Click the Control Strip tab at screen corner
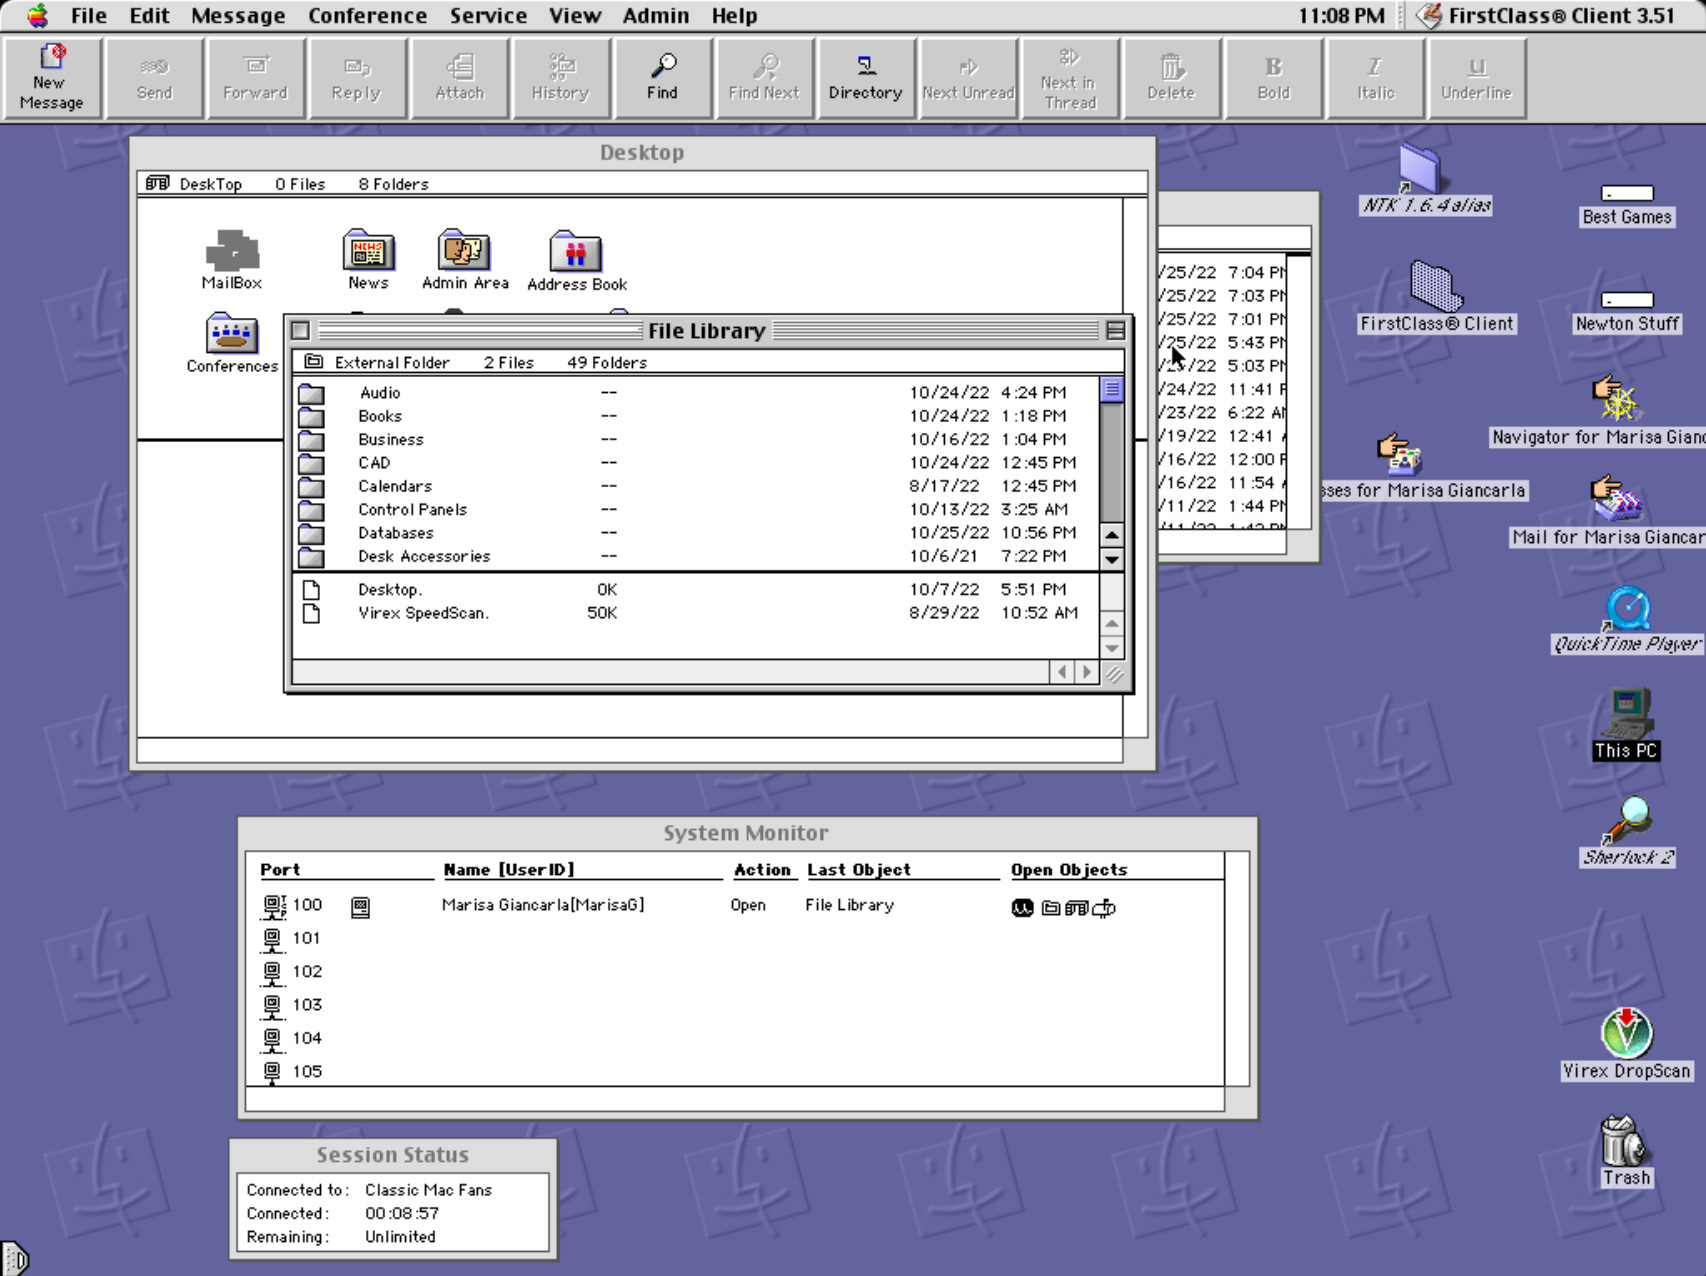Screen dimensions: 1706x1276 pos(14,1258)
